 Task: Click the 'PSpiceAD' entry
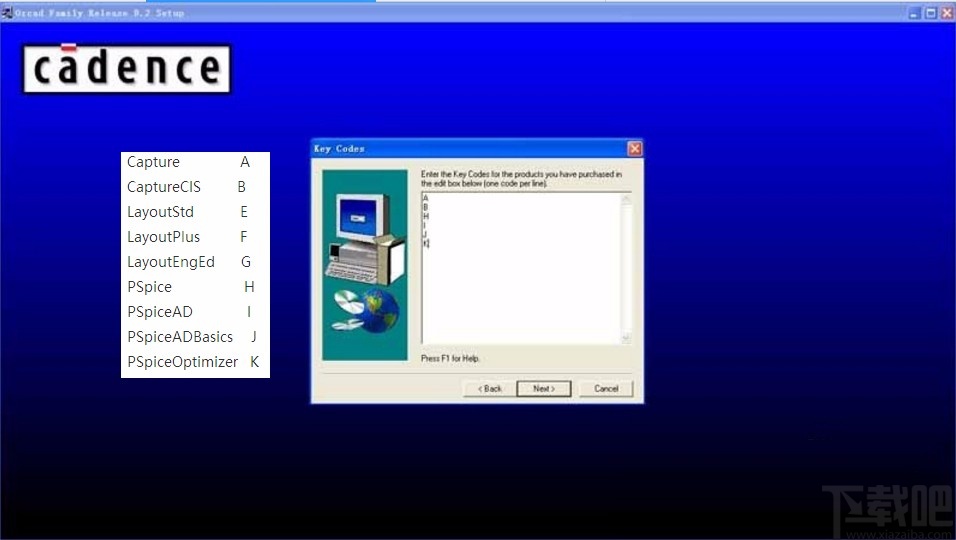(160, 312)
